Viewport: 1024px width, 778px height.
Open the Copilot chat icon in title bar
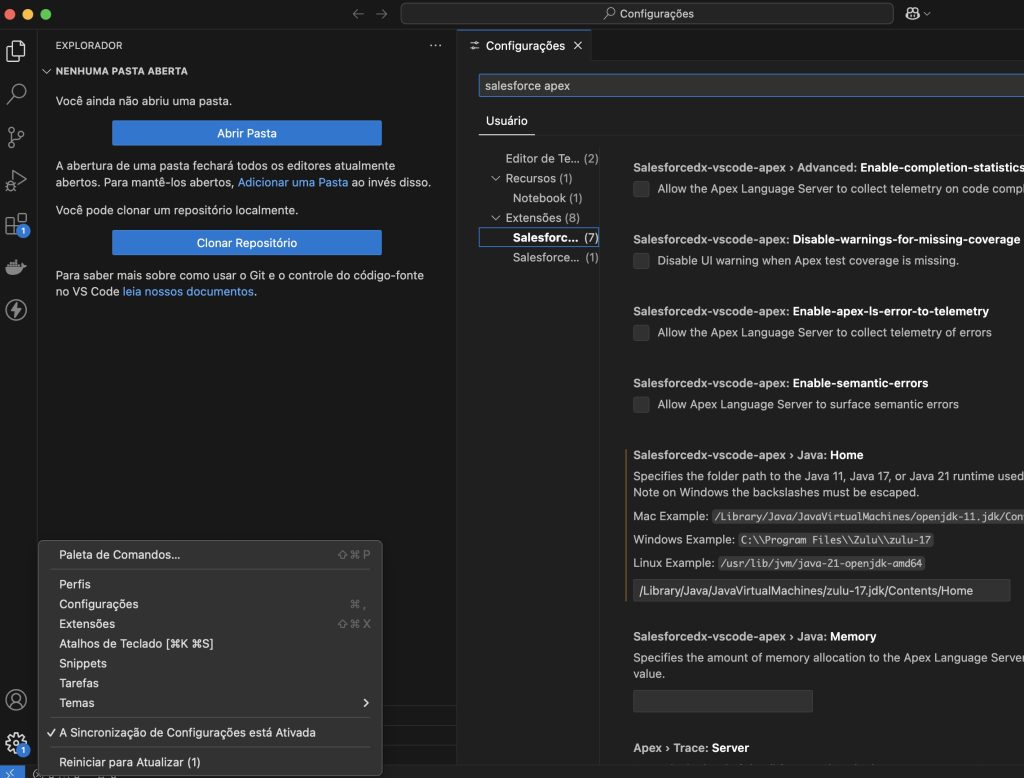point(912,14)
